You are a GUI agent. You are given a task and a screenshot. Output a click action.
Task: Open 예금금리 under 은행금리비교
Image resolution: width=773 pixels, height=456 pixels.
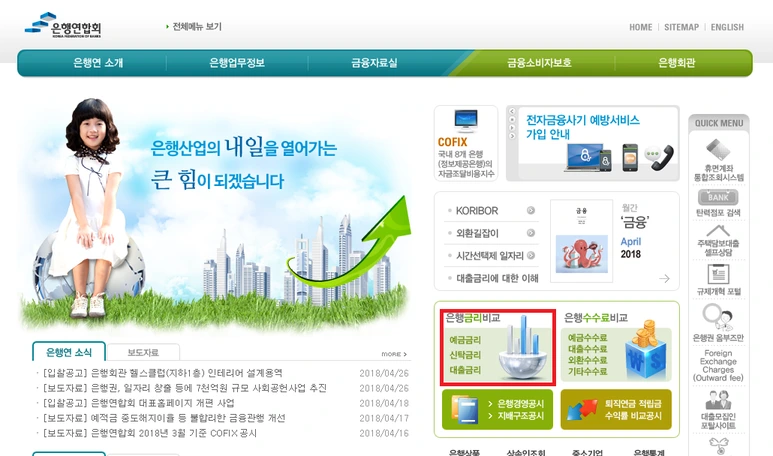465,340
